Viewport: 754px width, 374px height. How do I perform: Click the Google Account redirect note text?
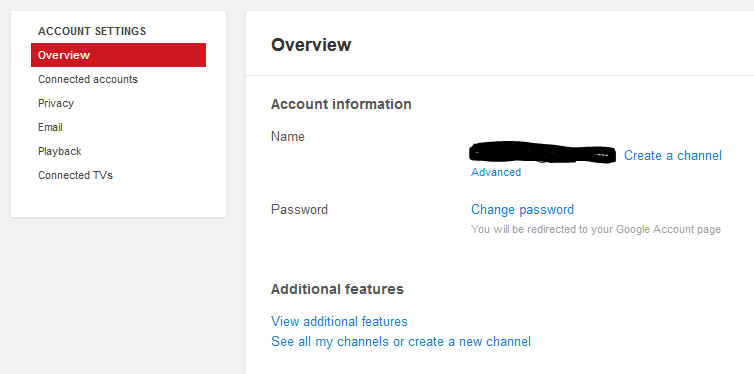[596, 229]
